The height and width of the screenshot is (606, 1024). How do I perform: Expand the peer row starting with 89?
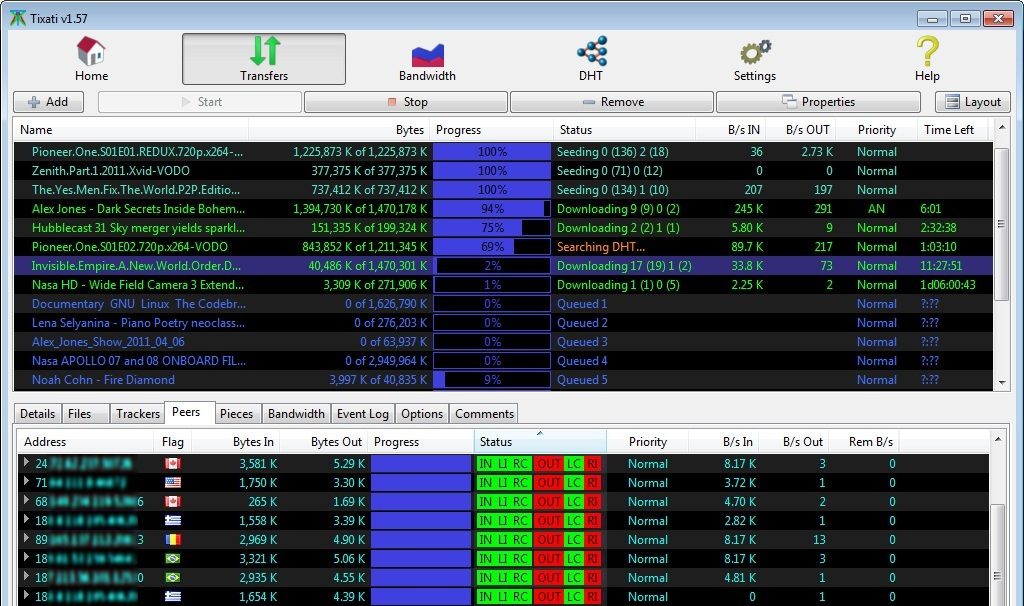(x=26, y=538)
